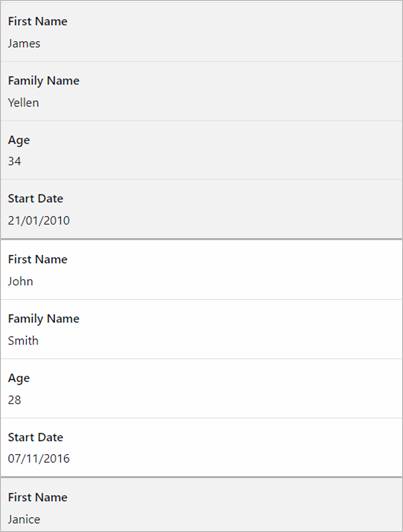The image size is (403, 532).
Task: Click the John Smith record's Start Date cell
Action: [202, 447]
